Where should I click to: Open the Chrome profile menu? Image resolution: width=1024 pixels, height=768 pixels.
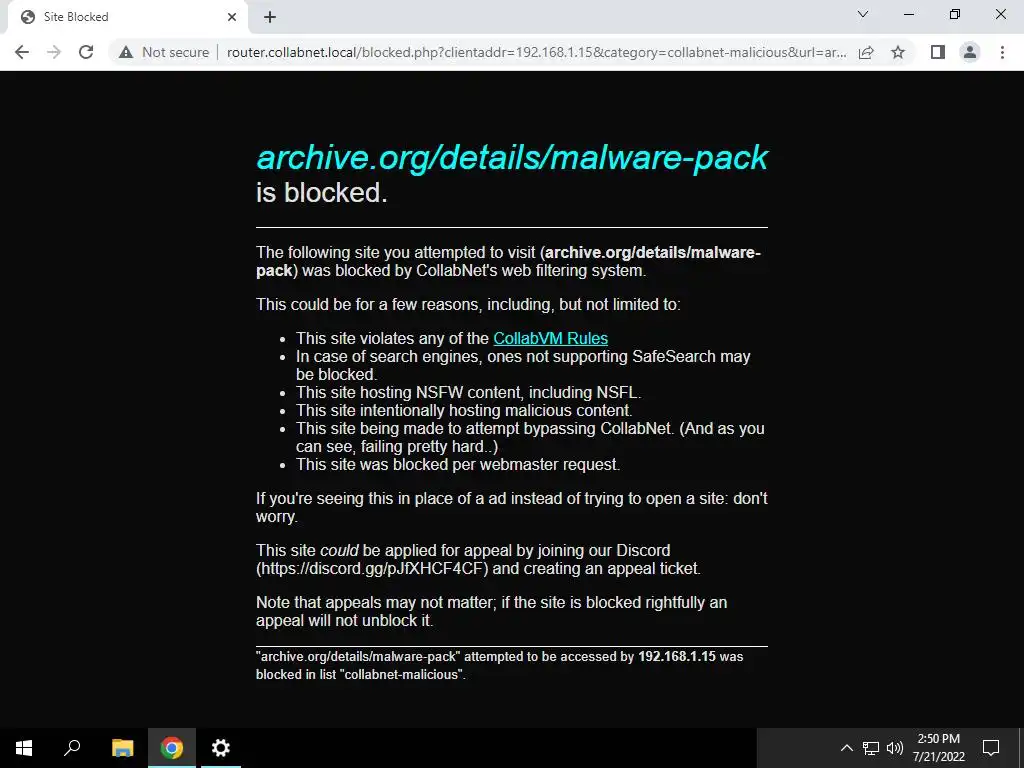(970, 52)
